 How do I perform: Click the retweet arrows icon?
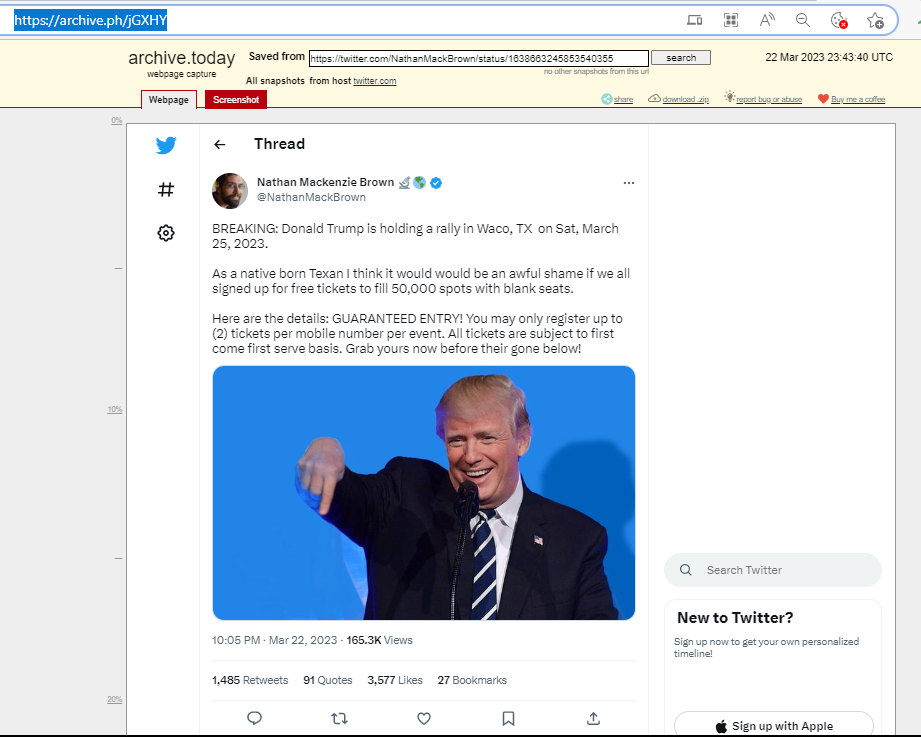340,718
